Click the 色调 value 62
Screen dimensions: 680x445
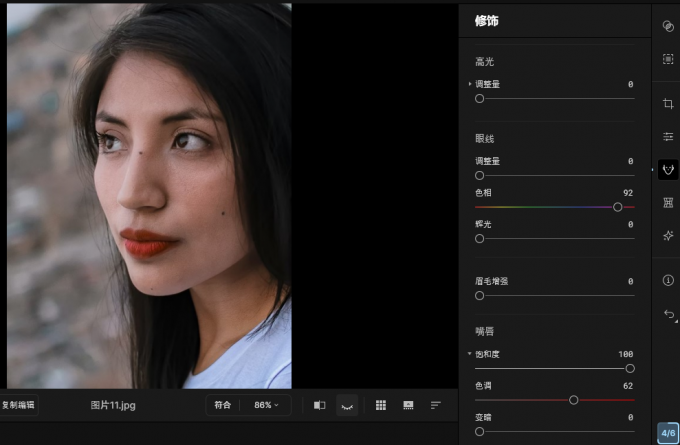[x=628, y=386]
